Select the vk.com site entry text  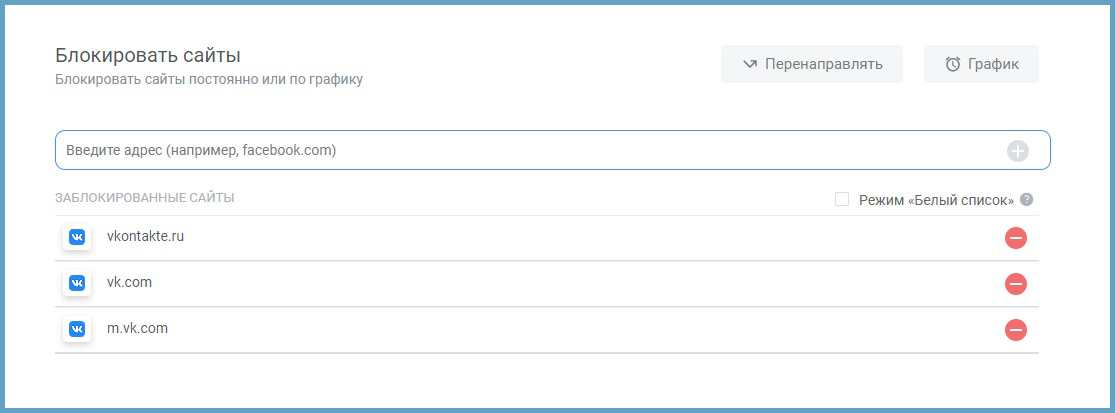[129, 283]
